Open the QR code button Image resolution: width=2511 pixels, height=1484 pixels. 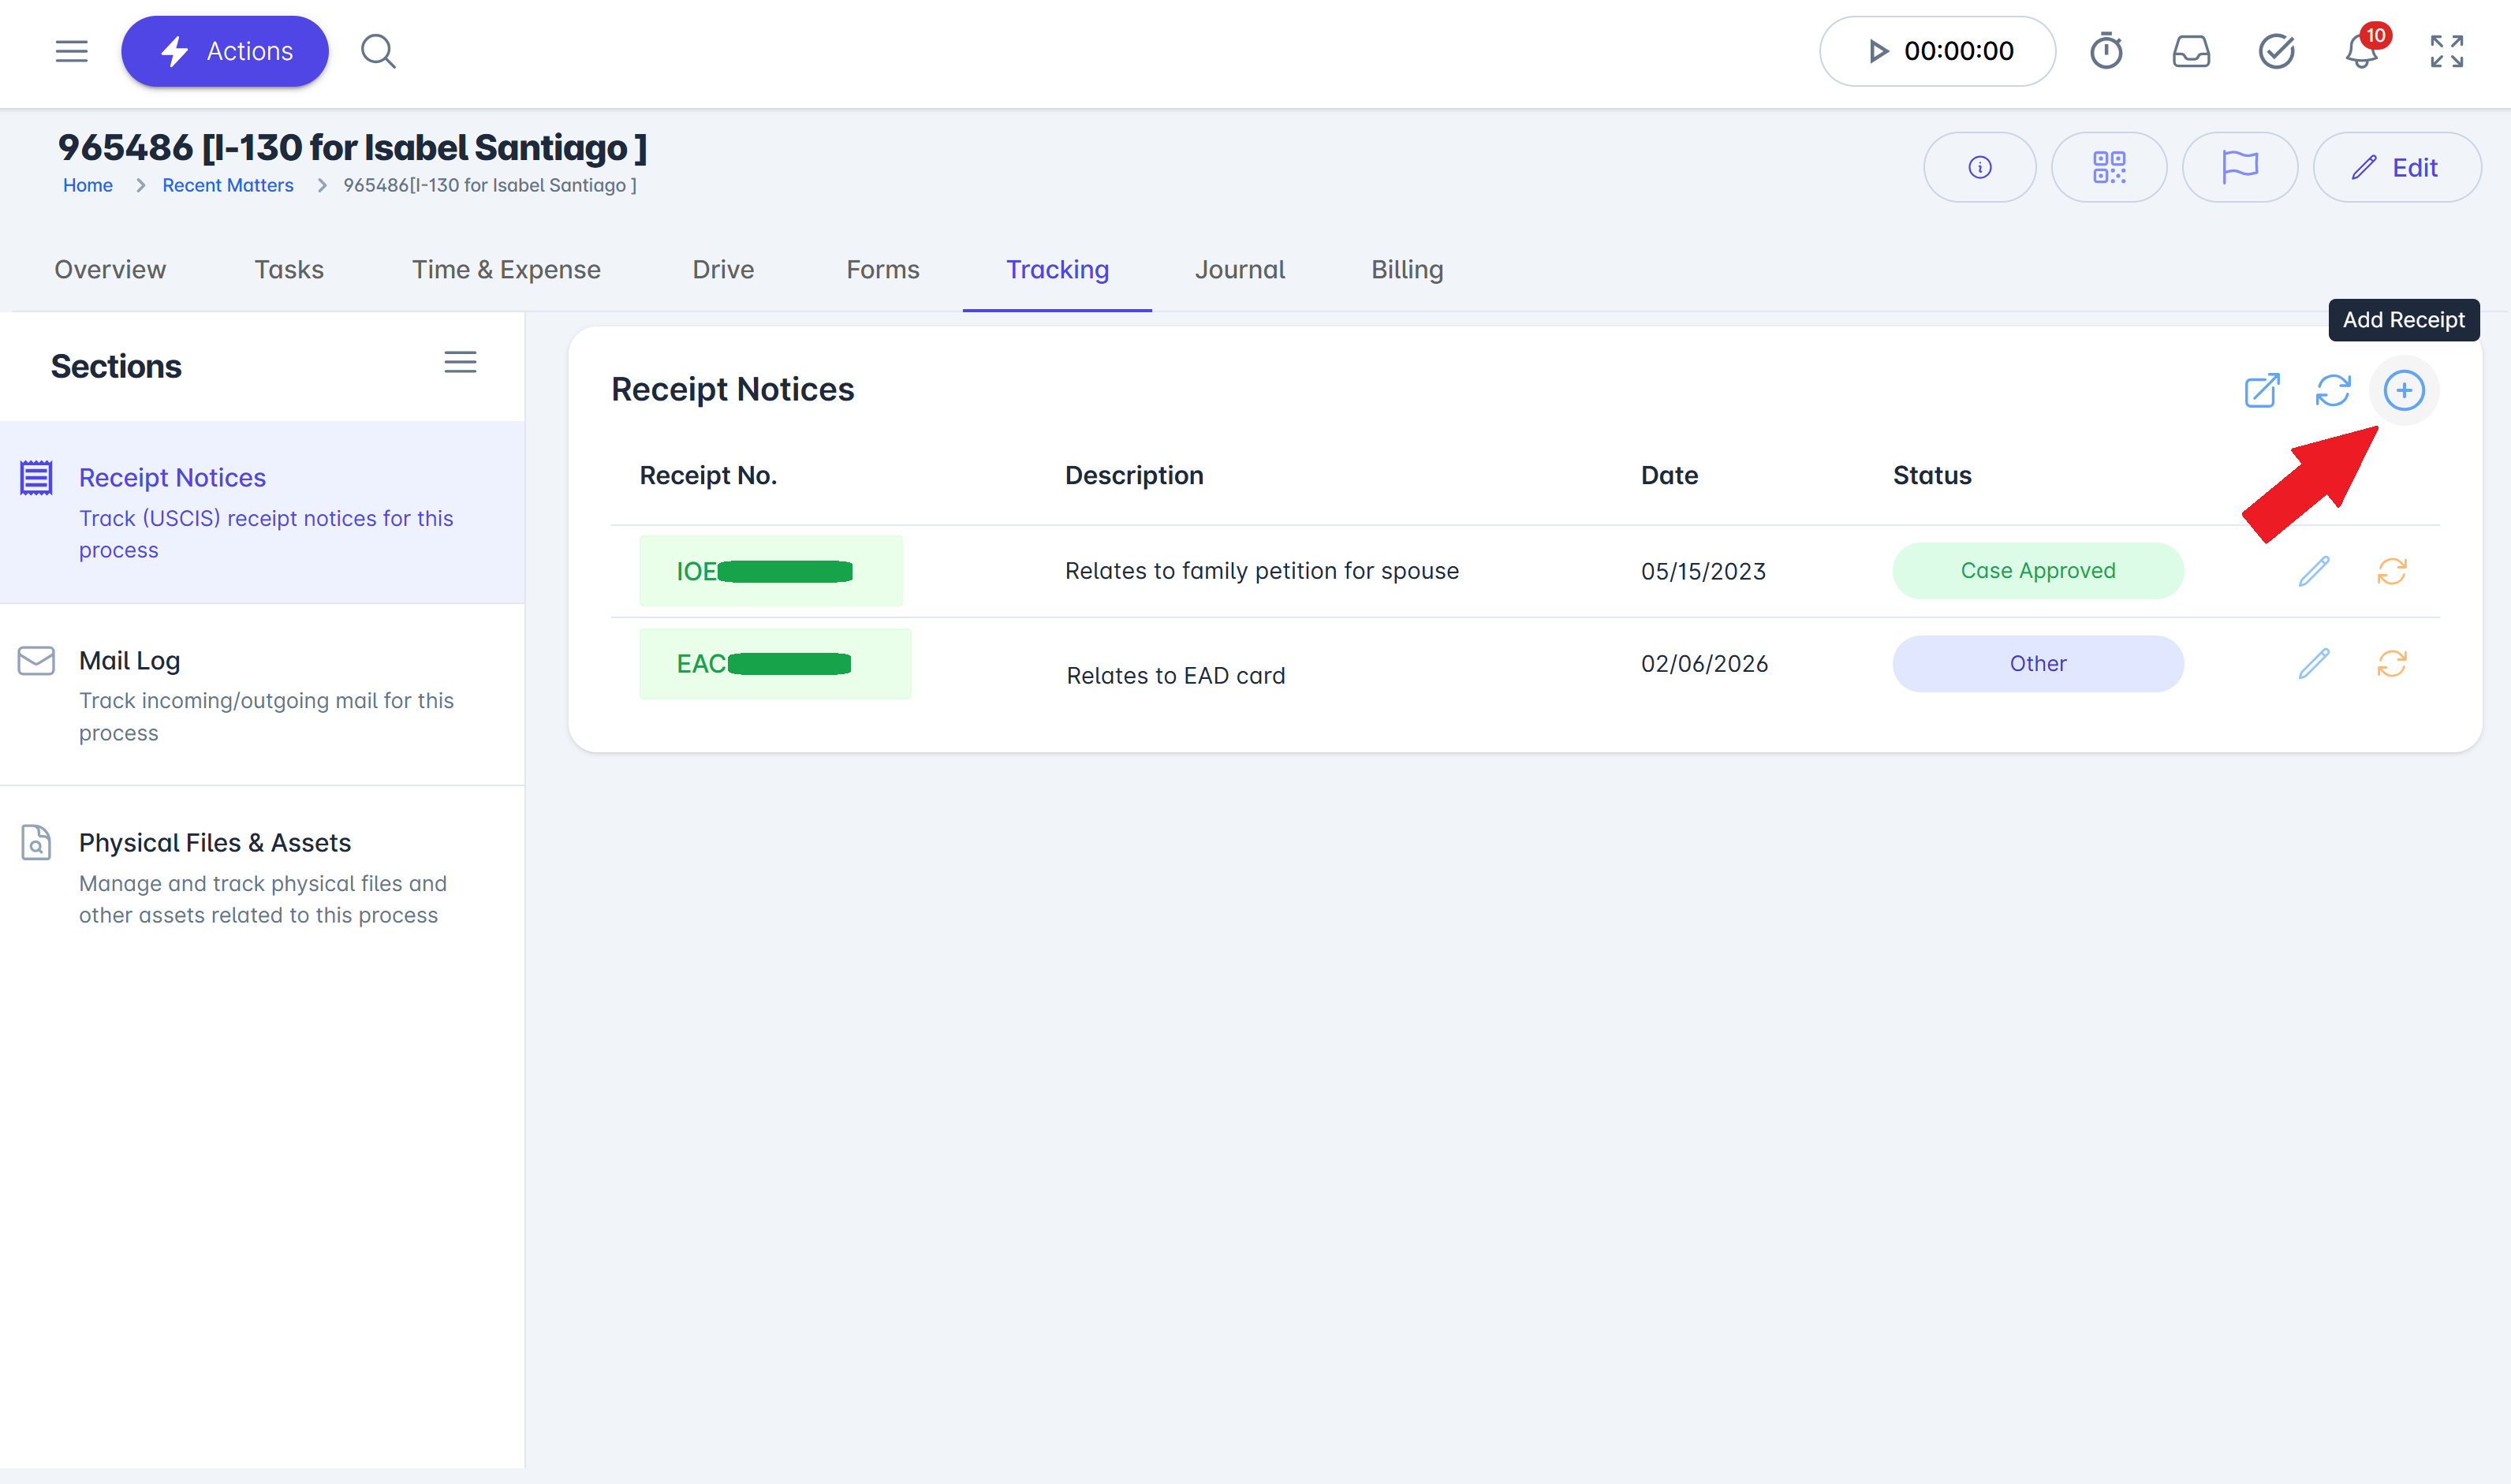[x=2108, y=167]
